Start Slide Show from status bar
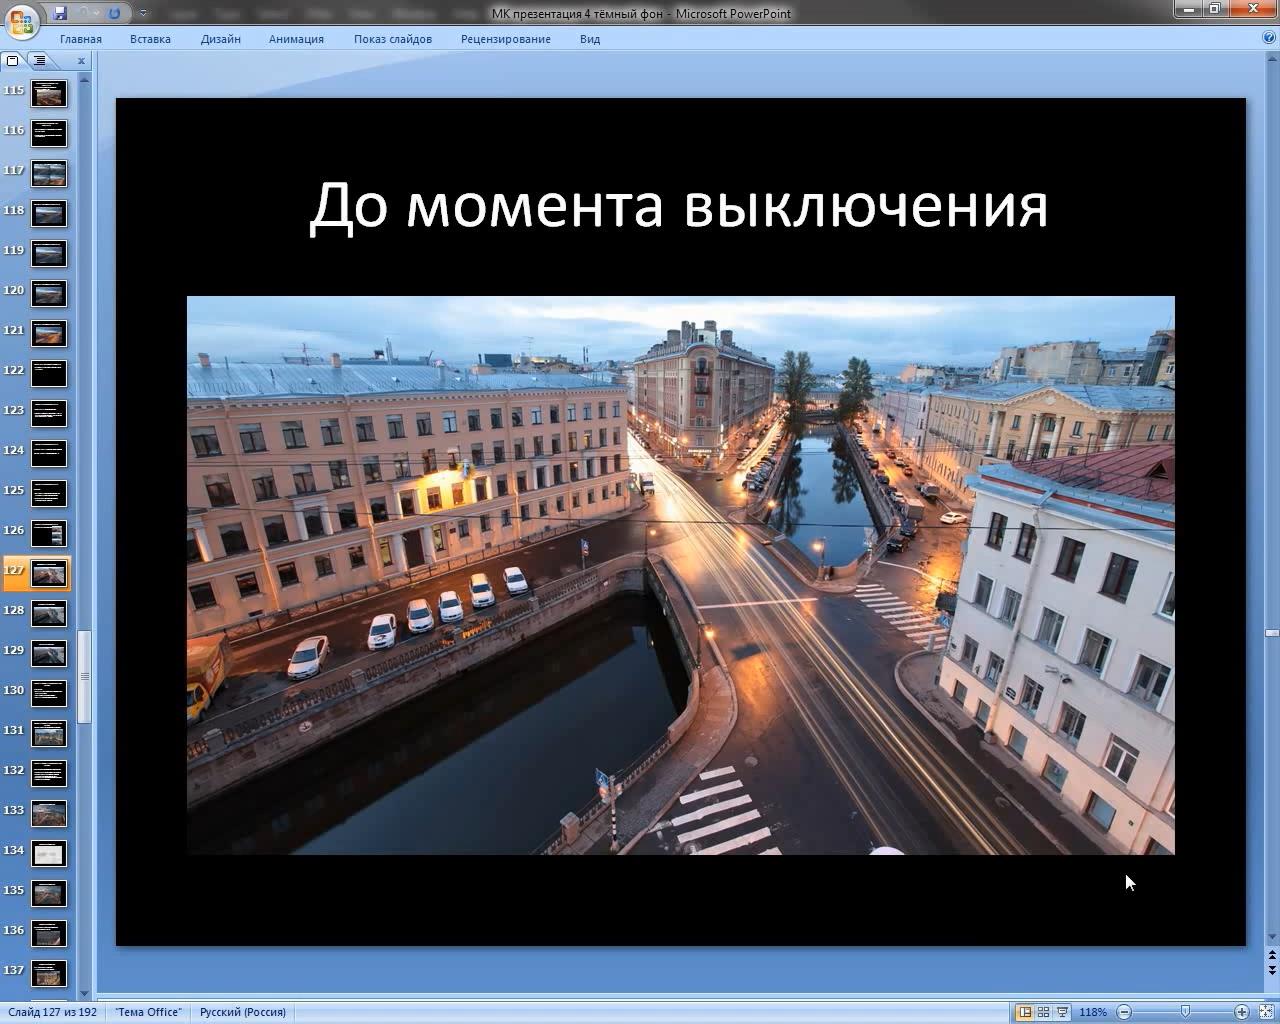 click(x=1062, y=1012)
